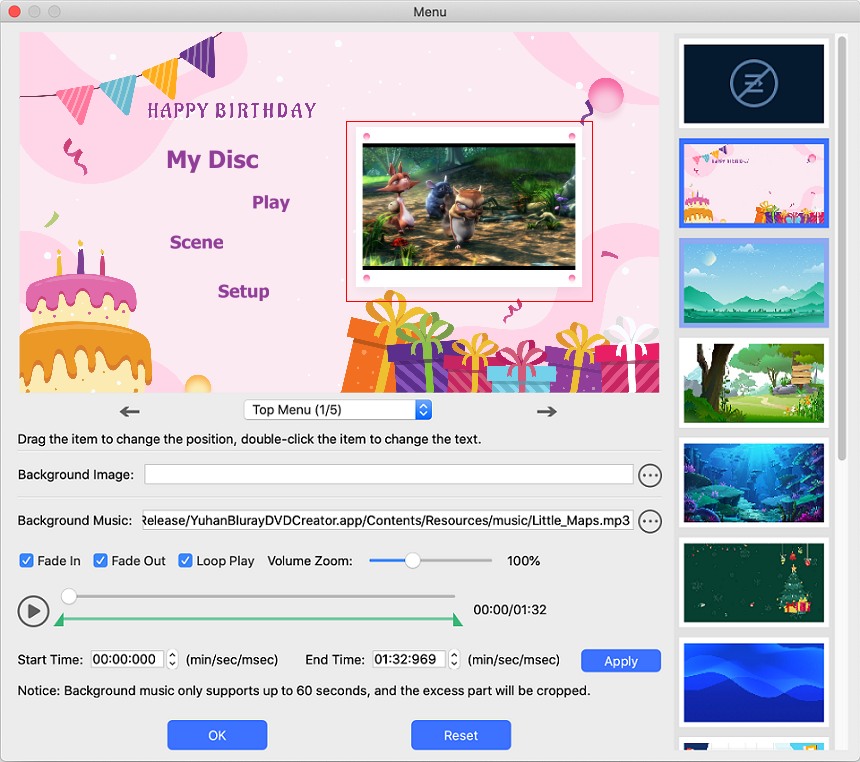Click the End Time stepper arrows

click(x=454, y=659)
